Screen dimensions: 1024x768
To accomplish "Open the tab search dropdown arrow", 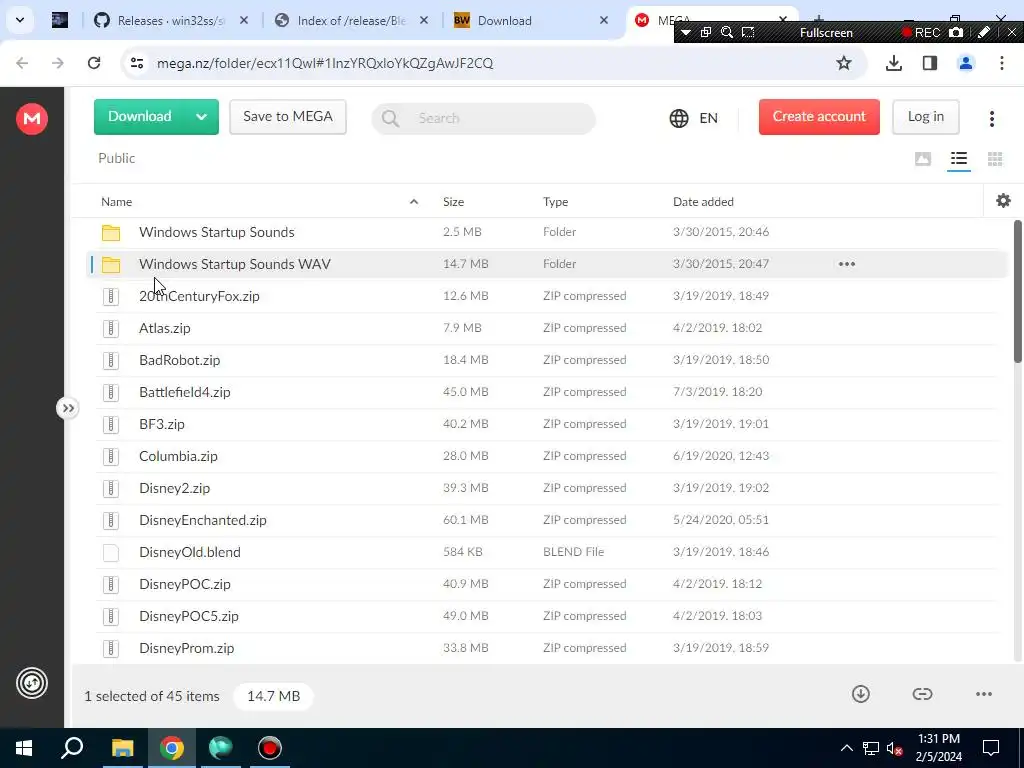I will point(20,20).
